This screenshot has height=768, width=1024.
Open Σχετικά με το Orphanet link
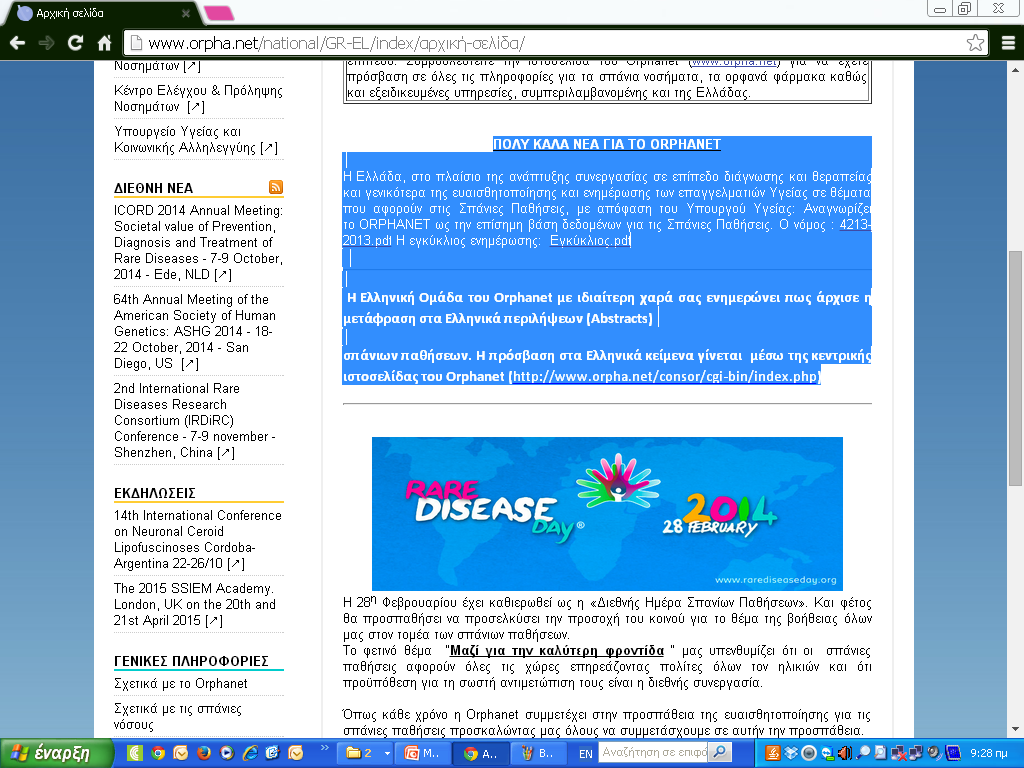tap(181, 683)
